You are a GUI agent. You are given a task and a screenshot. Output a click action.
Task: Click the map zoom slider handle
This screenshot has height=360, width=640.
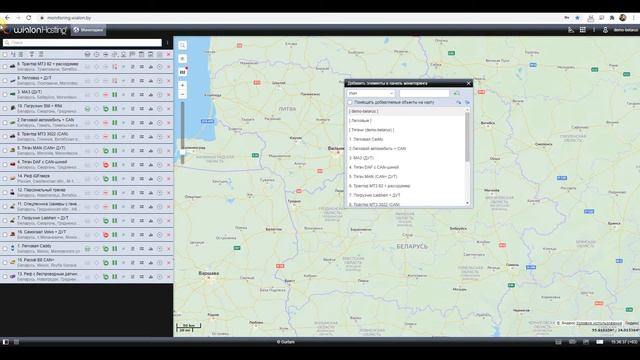182,152
